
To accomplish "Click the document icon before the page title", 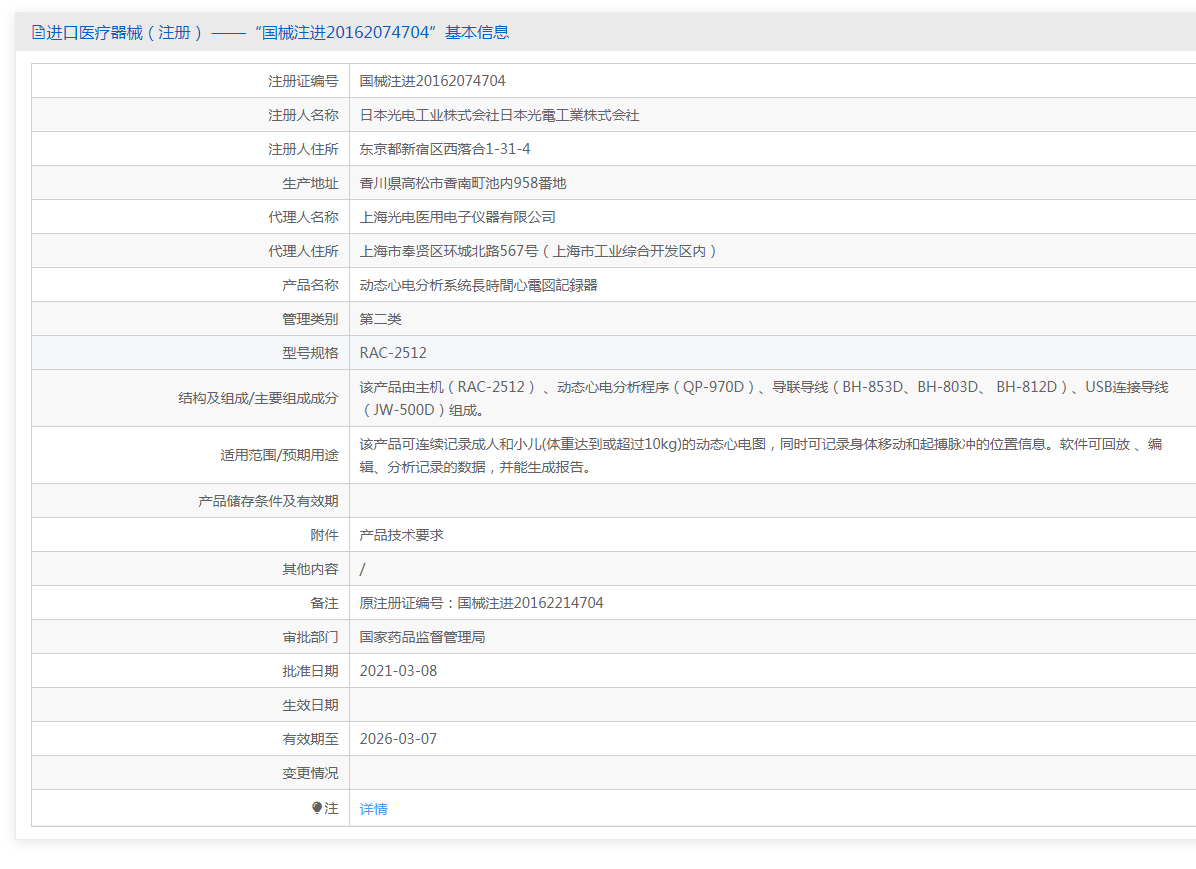I will point(38,32).
